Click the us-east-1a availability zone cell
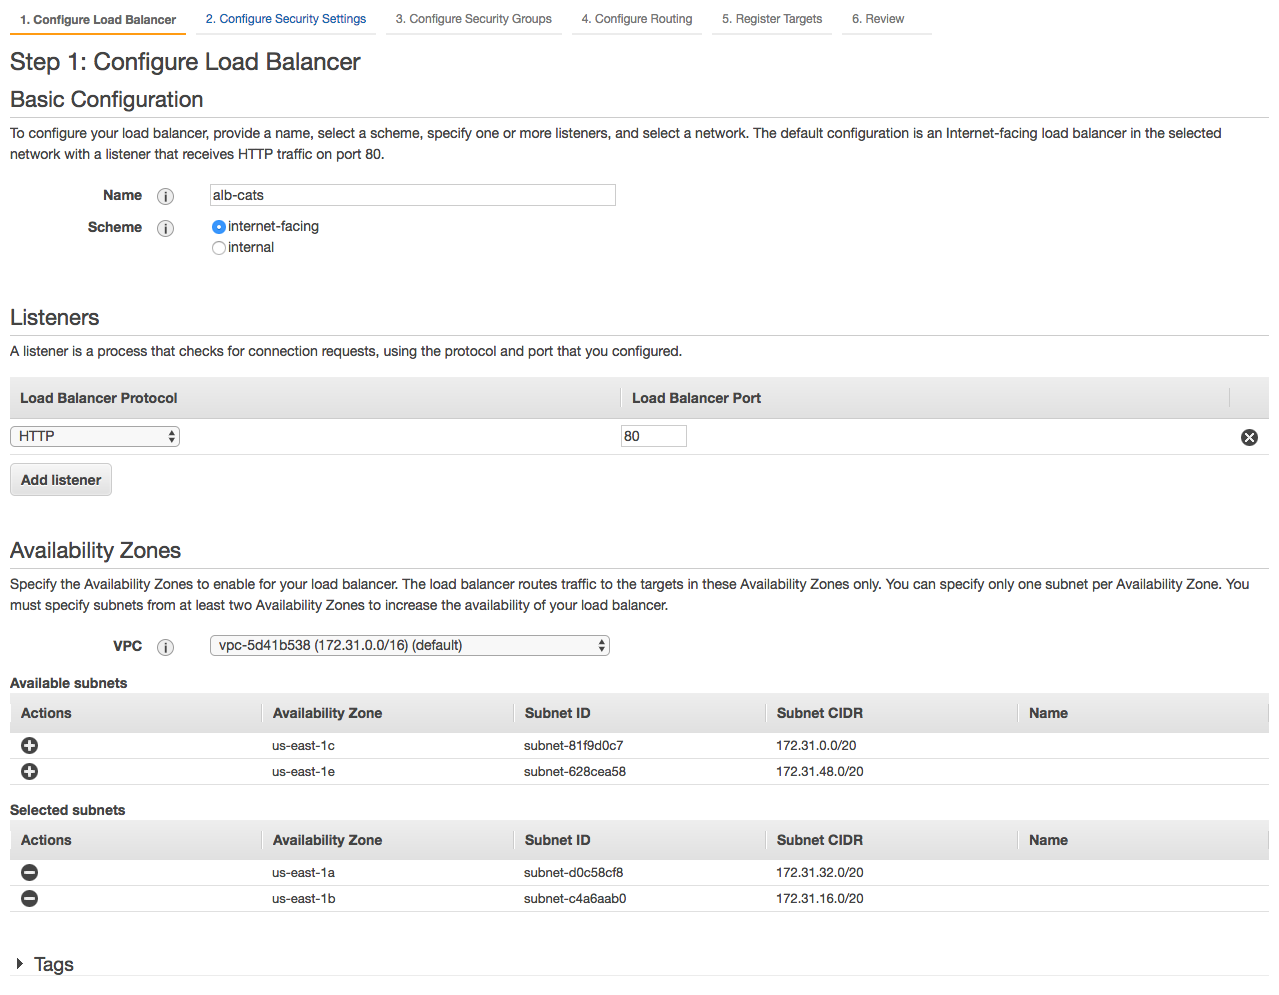The height and width of the screenshot is (995, 1279). pos(303,872)
